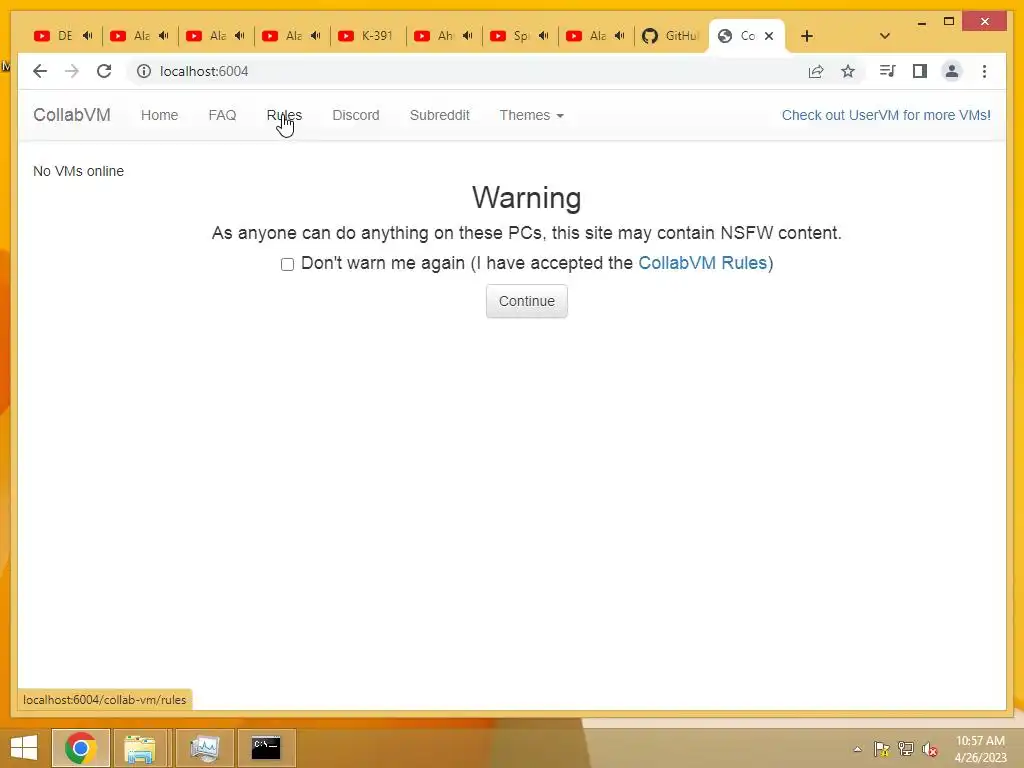Open the Chrome side panel
The height and width of the screenshot is (768, 1024).
pyautogui.click(x=920, y=71)
